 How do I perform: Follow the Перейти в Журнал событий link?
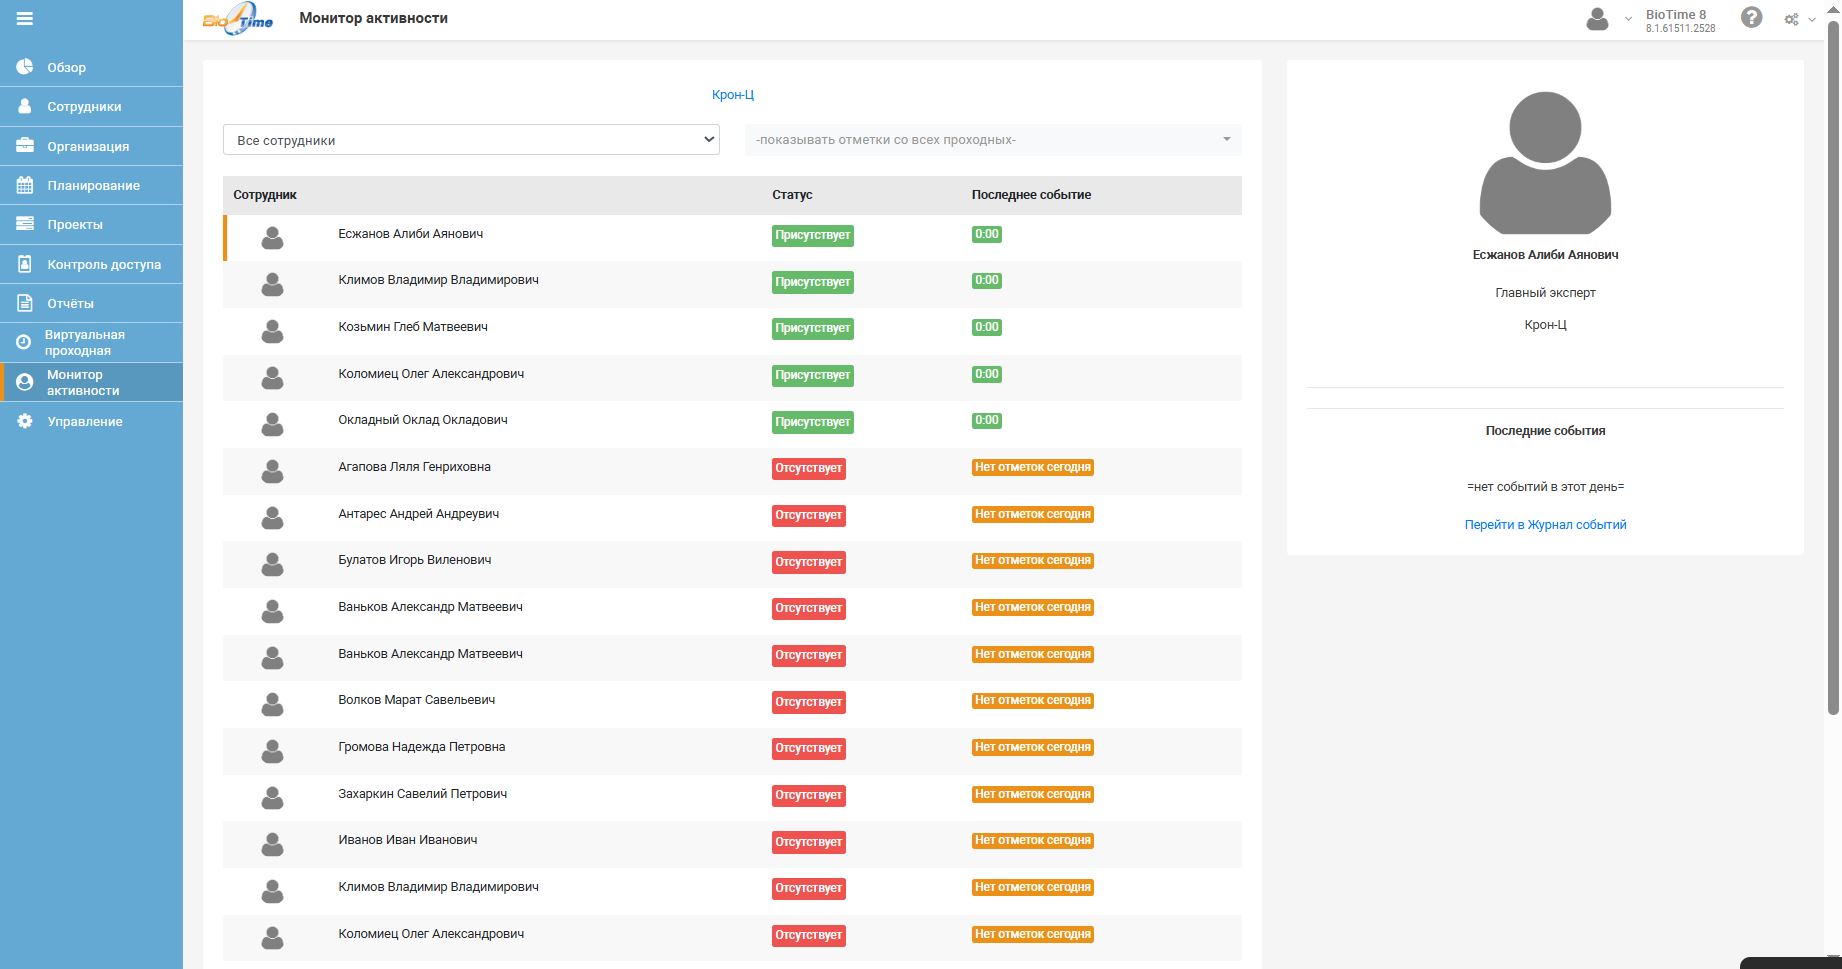pyautogui.click(x=1545, y=524)
